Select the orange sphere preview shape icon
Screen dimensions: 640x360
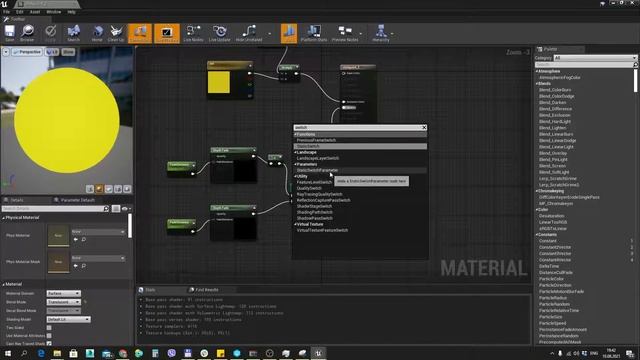coord(99,189)
